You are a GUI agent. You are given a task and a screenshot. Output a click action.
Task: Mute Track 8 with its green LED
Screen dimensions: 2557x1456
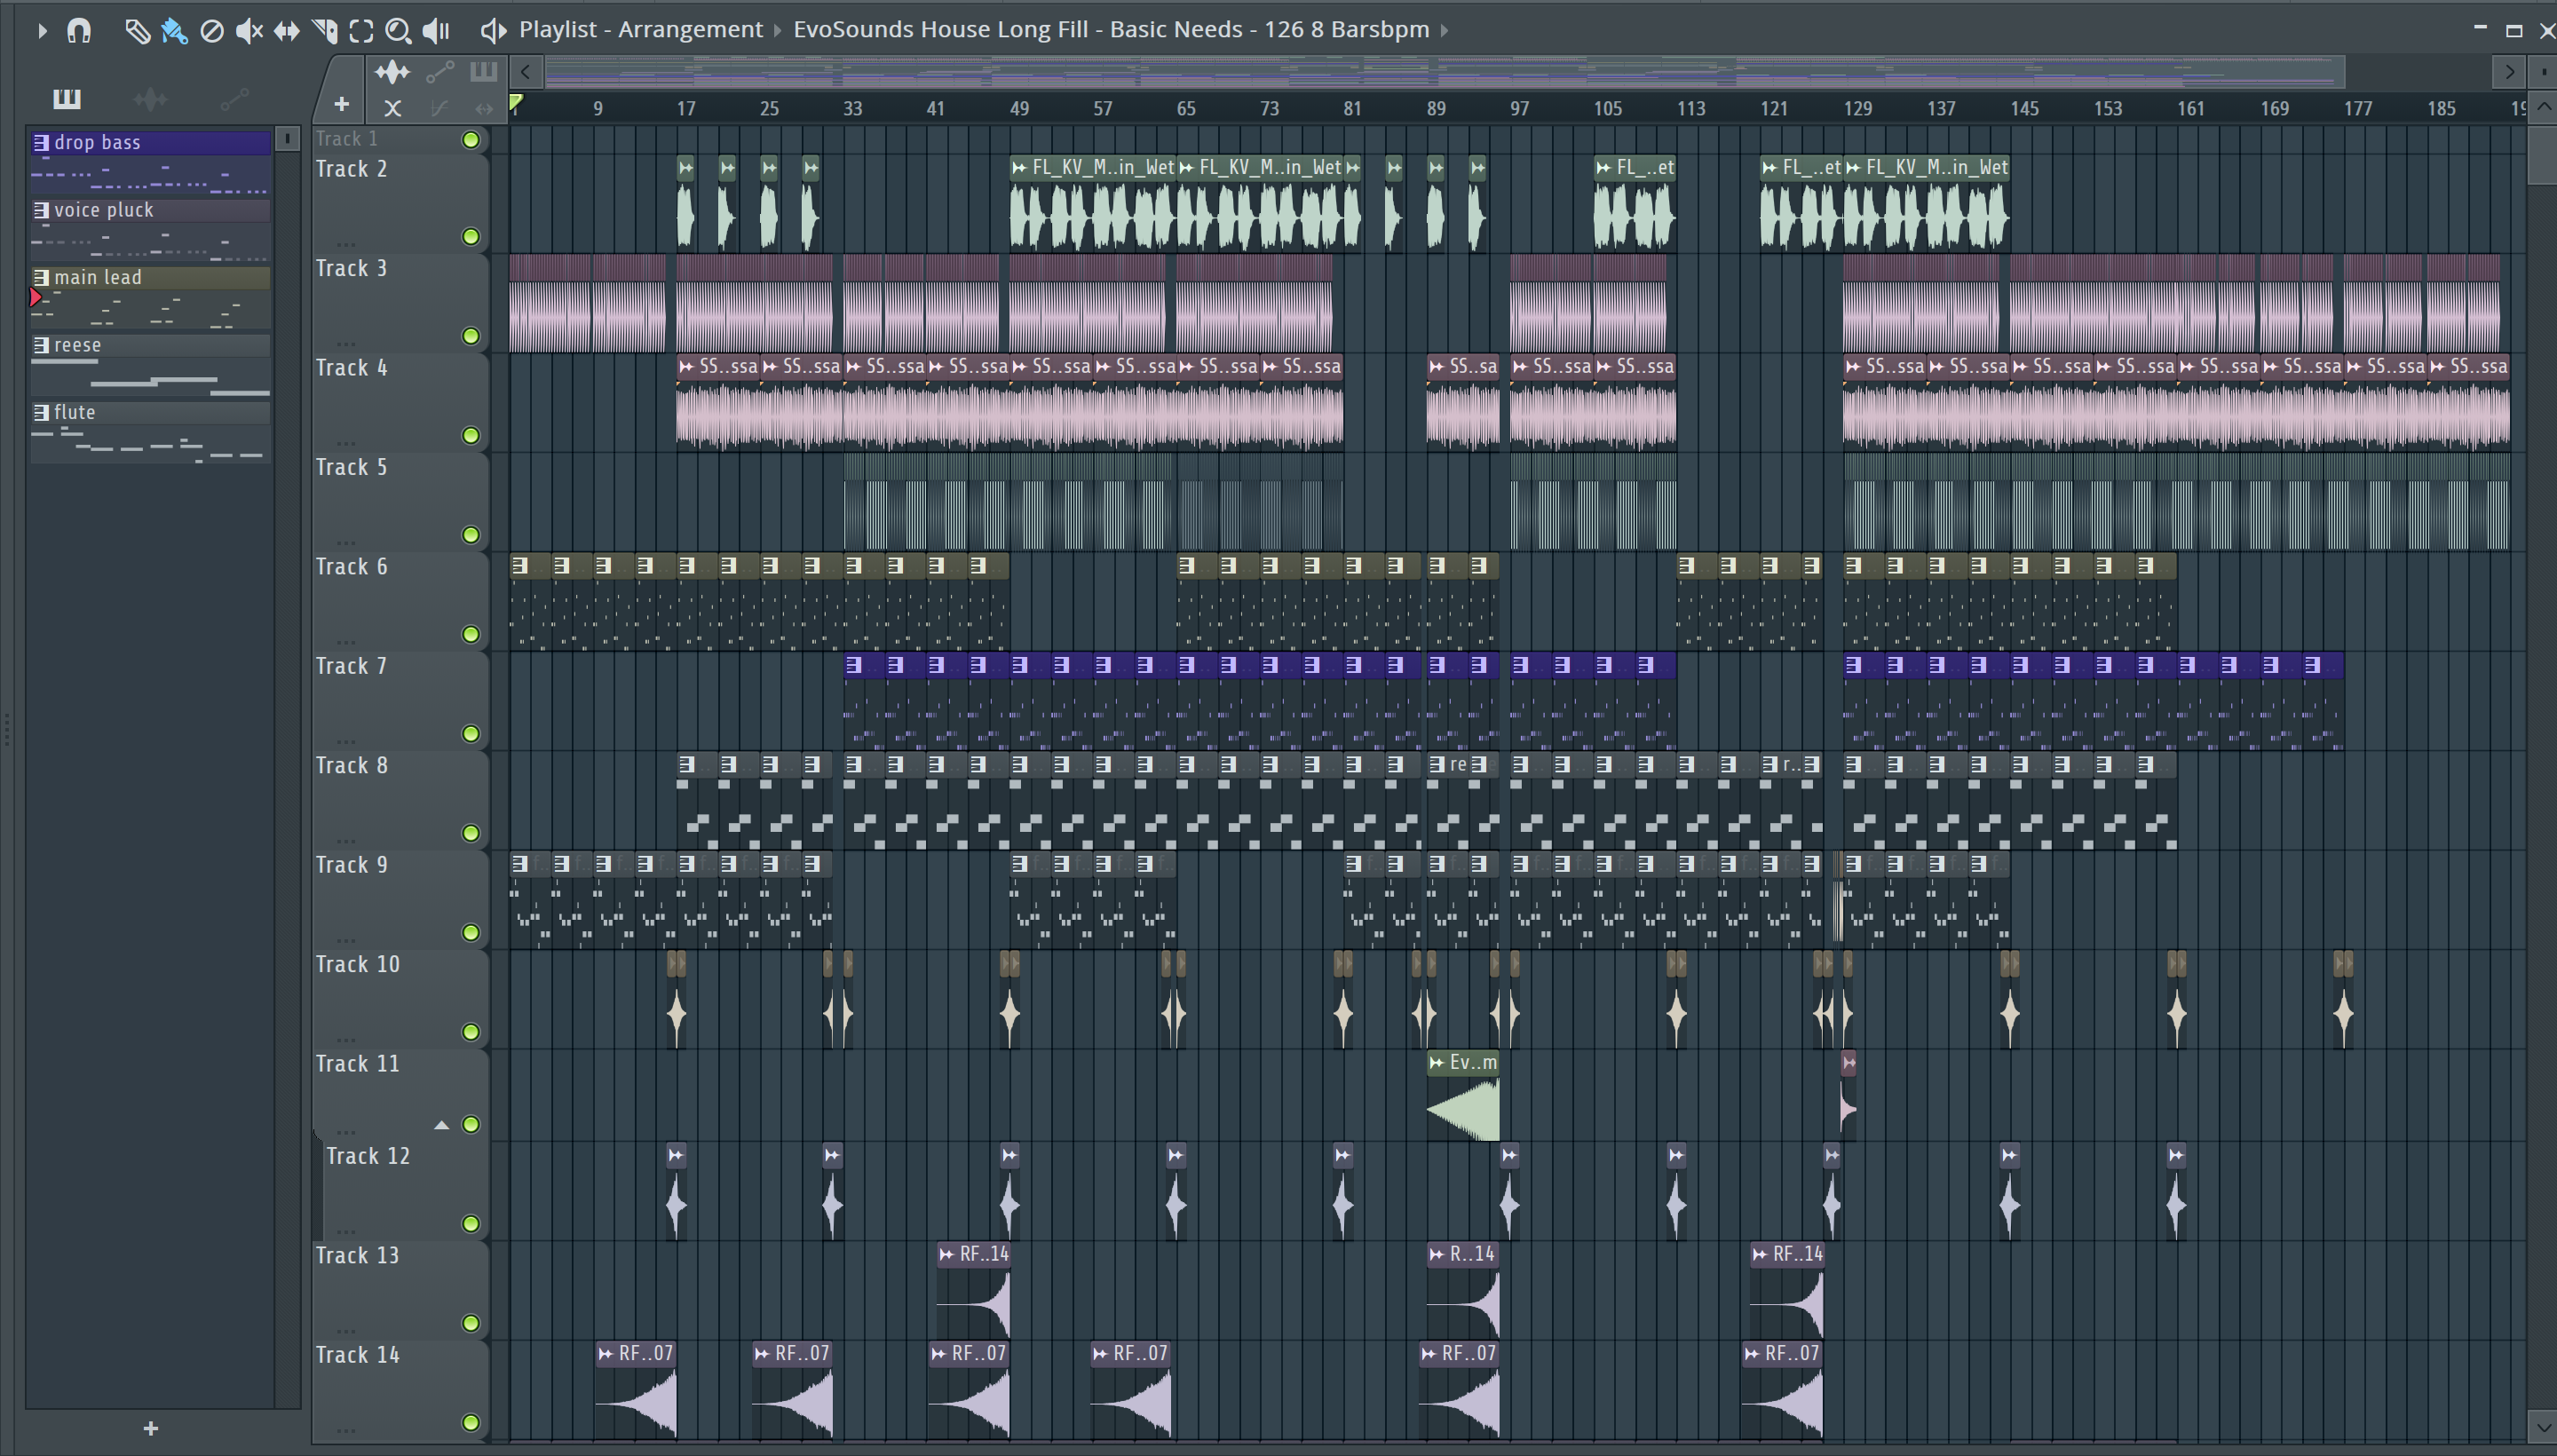(471, 834)
